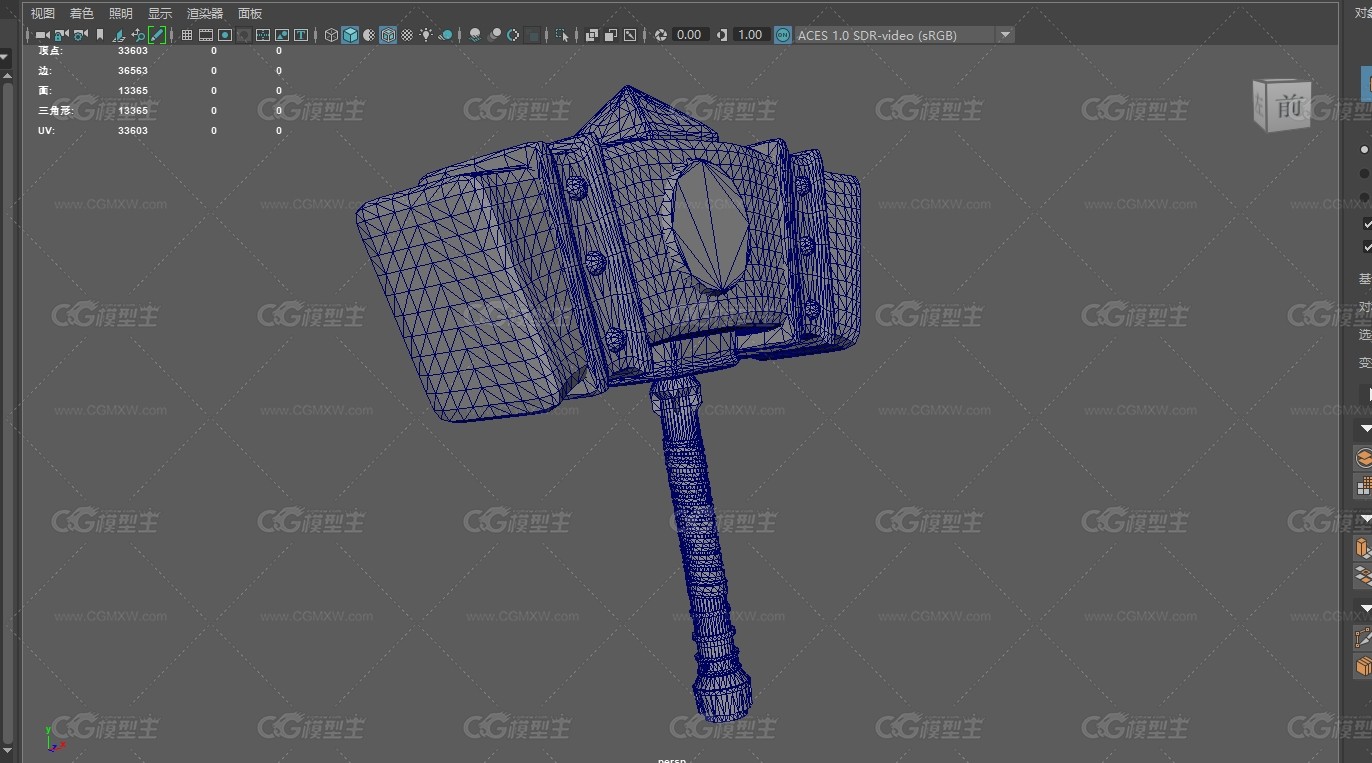Toggle wireframe on shaded icon
The height and width of the screenshot is (763, 1372).
[388, 35]
